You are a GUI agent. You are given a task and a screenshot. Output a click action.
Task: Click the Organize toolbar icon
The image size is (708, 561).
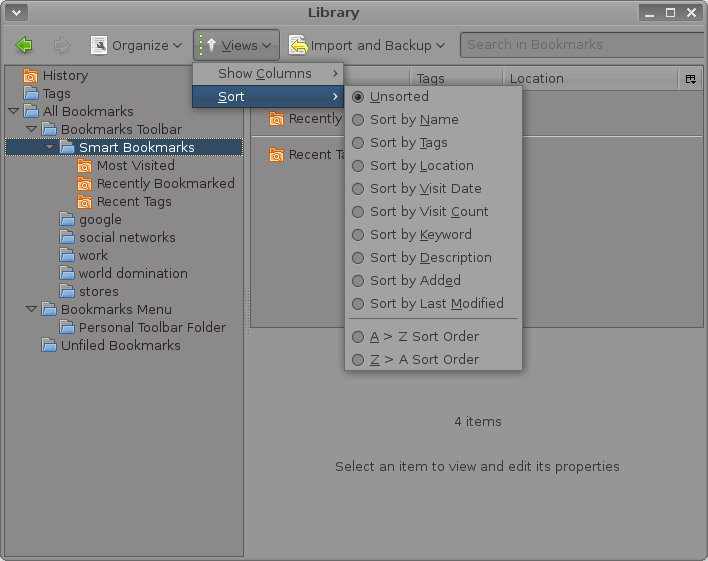pos(99,45)
